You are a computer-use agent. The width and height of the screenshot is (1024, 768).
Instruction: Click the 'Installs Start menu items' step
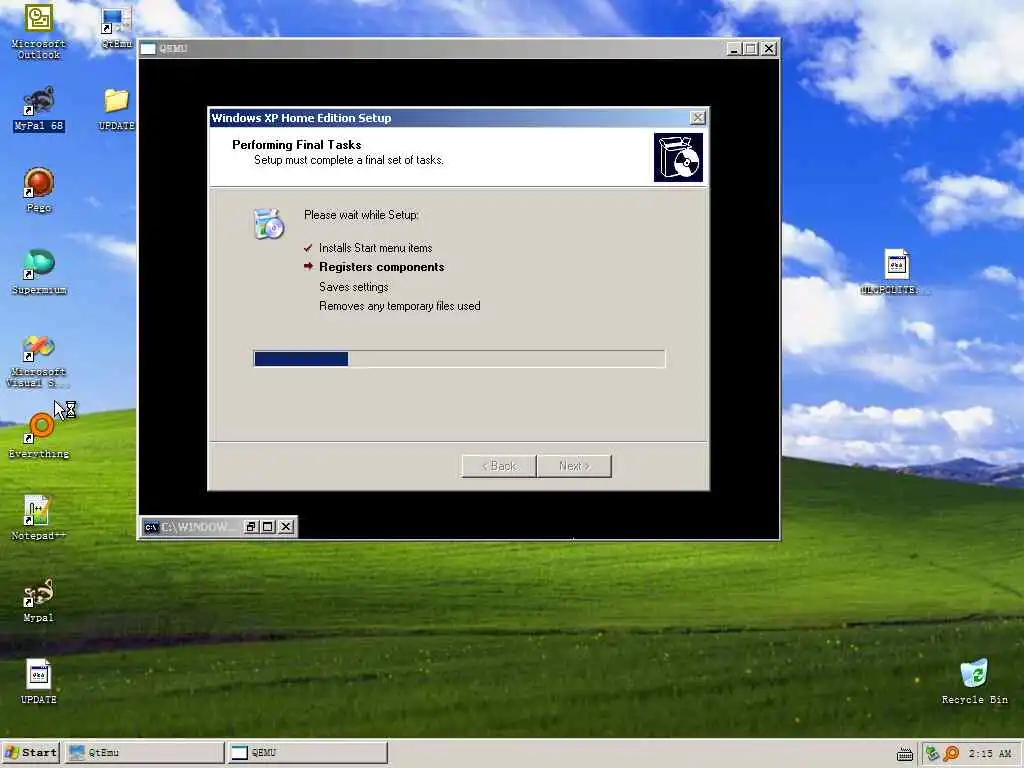click(x=376, y=248)
